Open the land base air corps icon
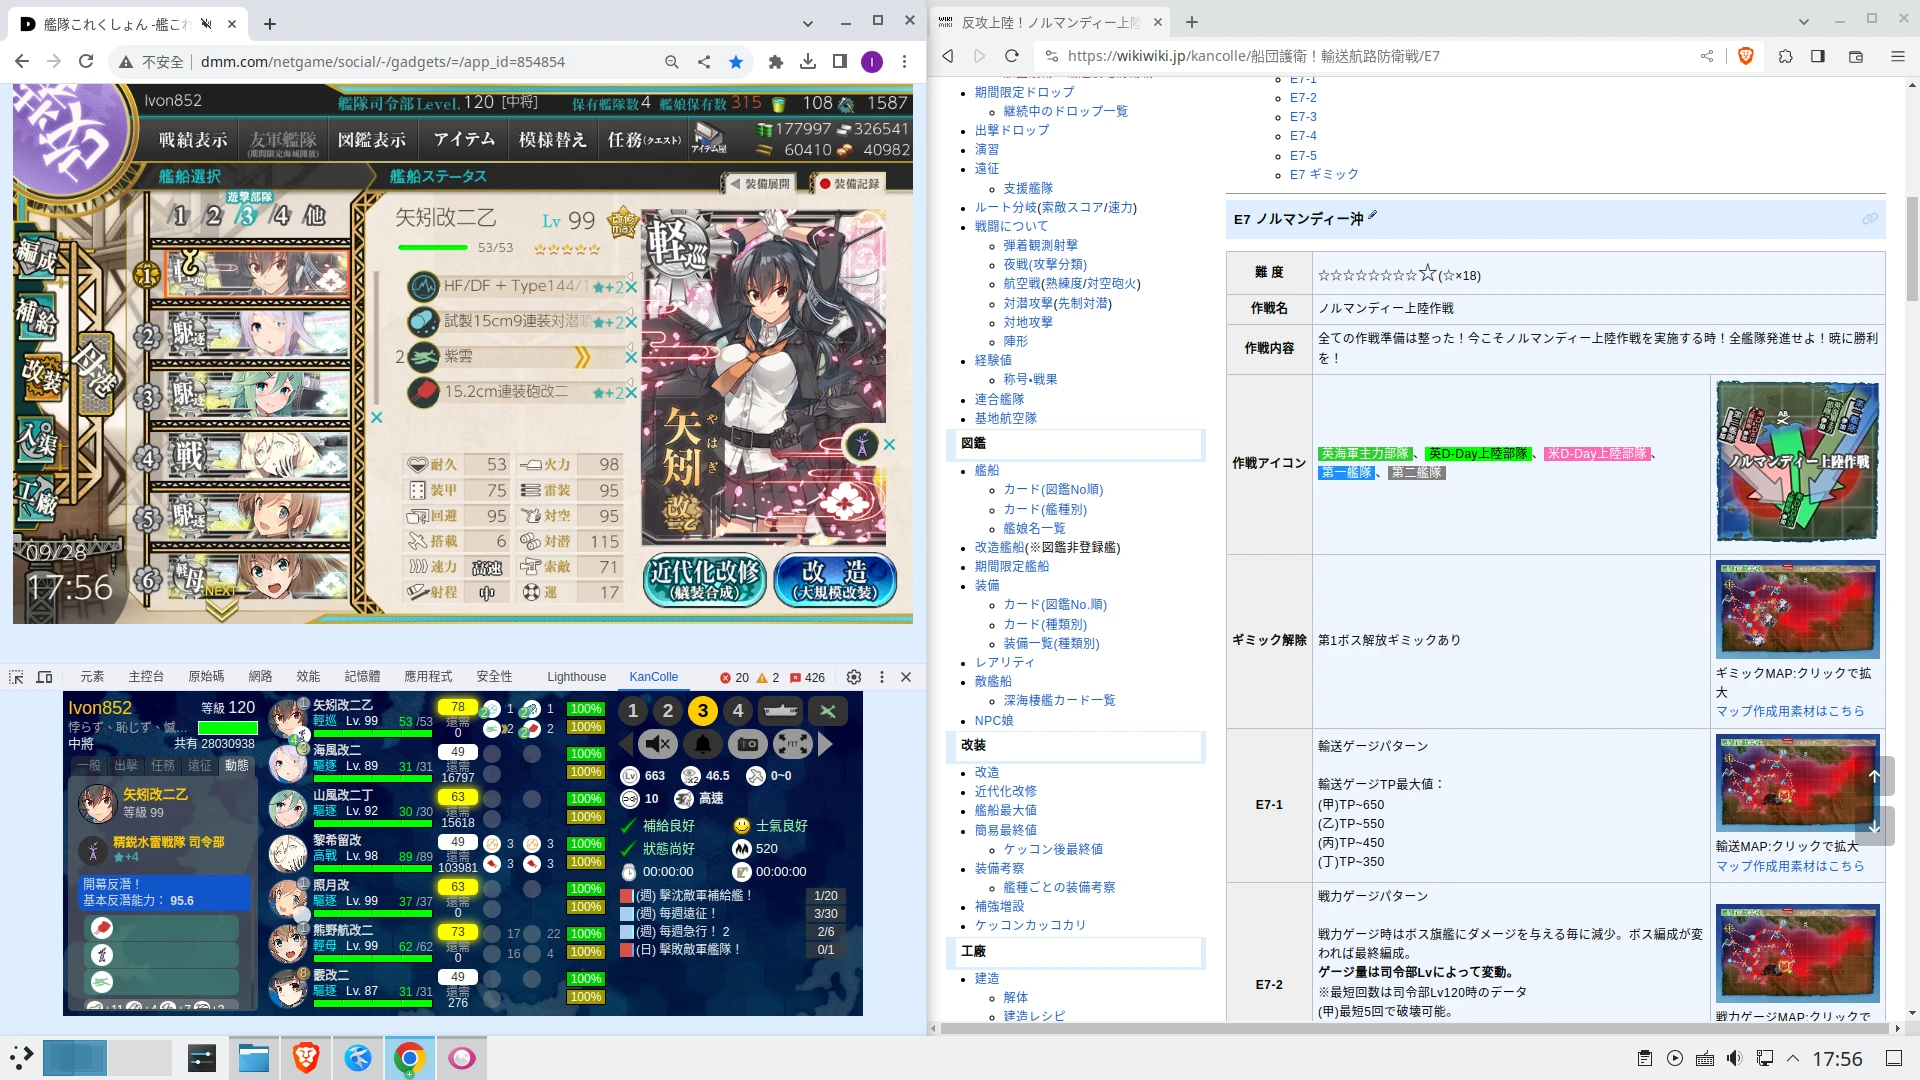1920x1080 pixels. click(x=828, y=711)
